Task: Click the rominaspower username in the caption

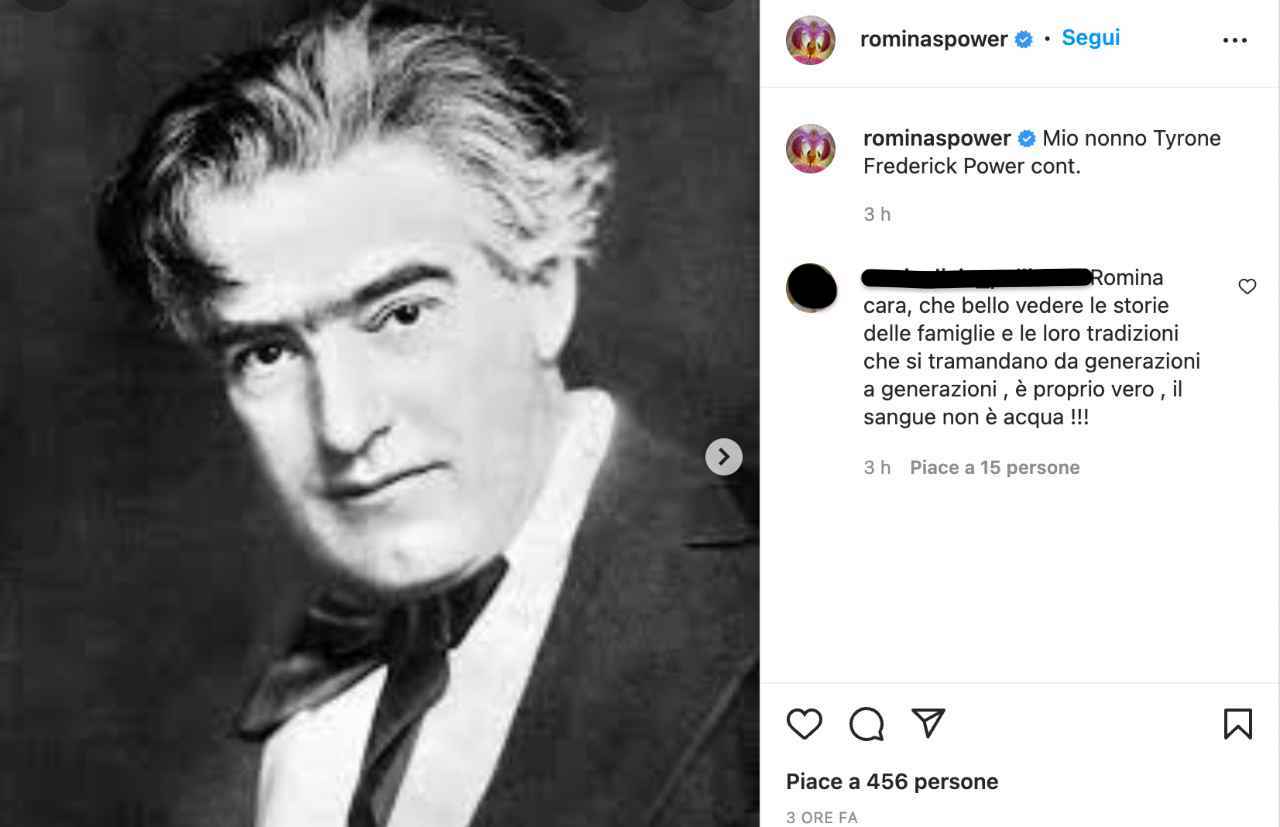Action: pos(936,138)
